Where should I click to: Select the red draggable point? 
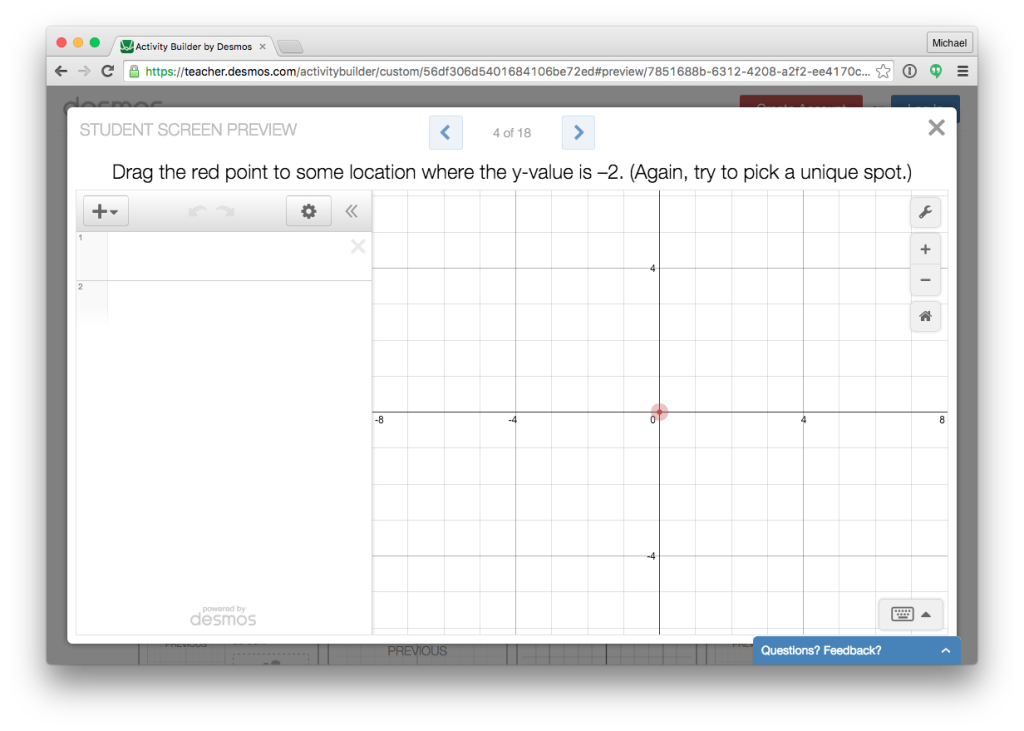point(659,412)
